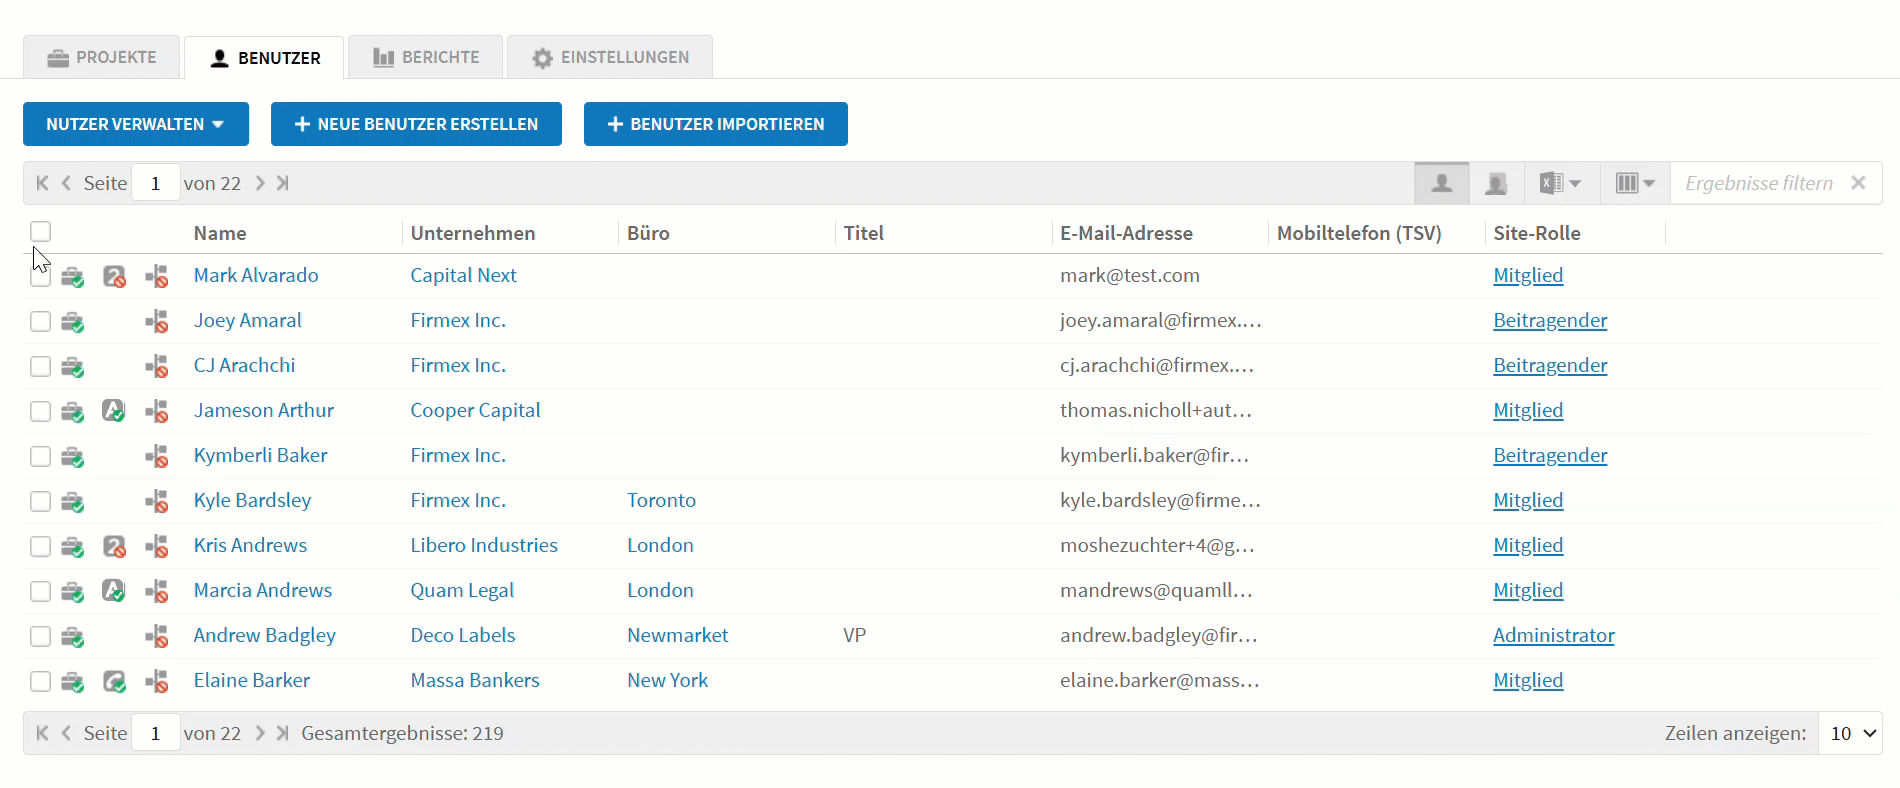Click blocked authentication icon for Kris Andrews
The height and width of the screenshot is (788, 1900).
pos(114,547)
